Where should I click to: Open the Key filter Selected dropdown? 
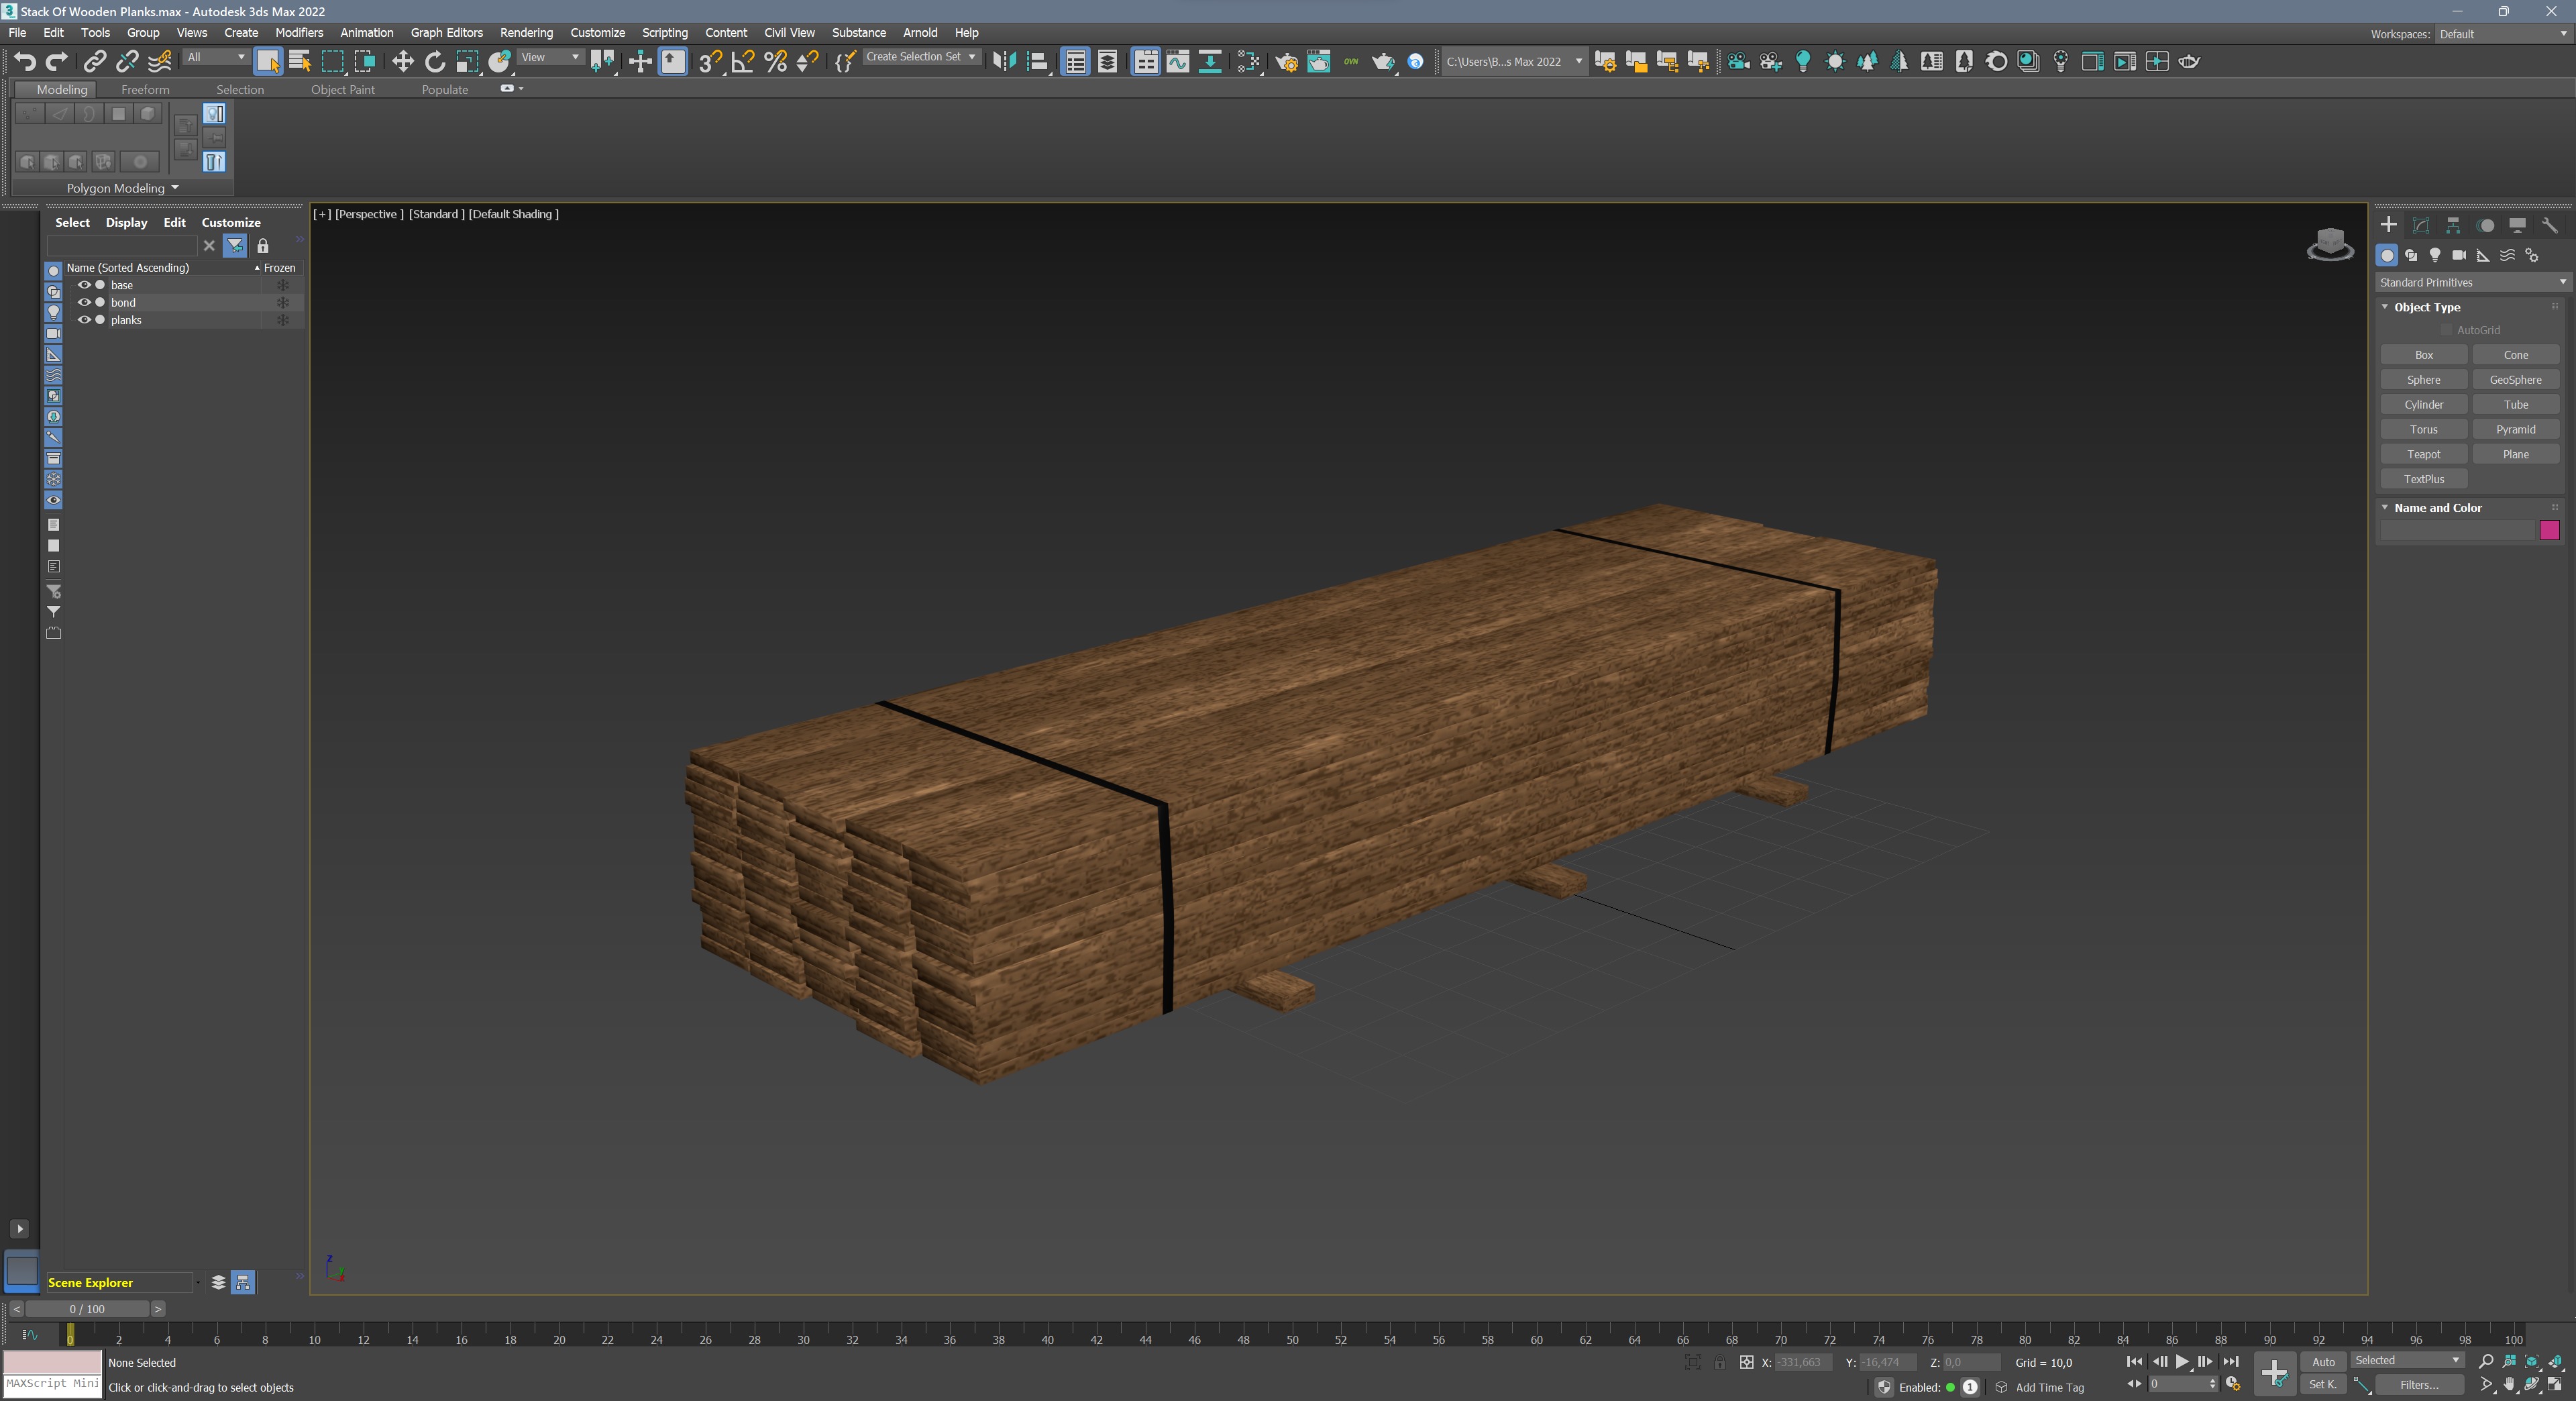tap(2407, 1360)
